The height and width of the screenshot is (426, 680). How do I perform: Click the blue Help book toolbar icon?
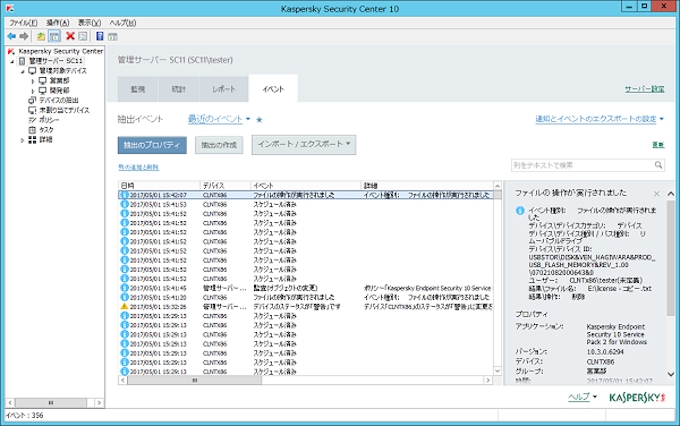pos(99,36)
